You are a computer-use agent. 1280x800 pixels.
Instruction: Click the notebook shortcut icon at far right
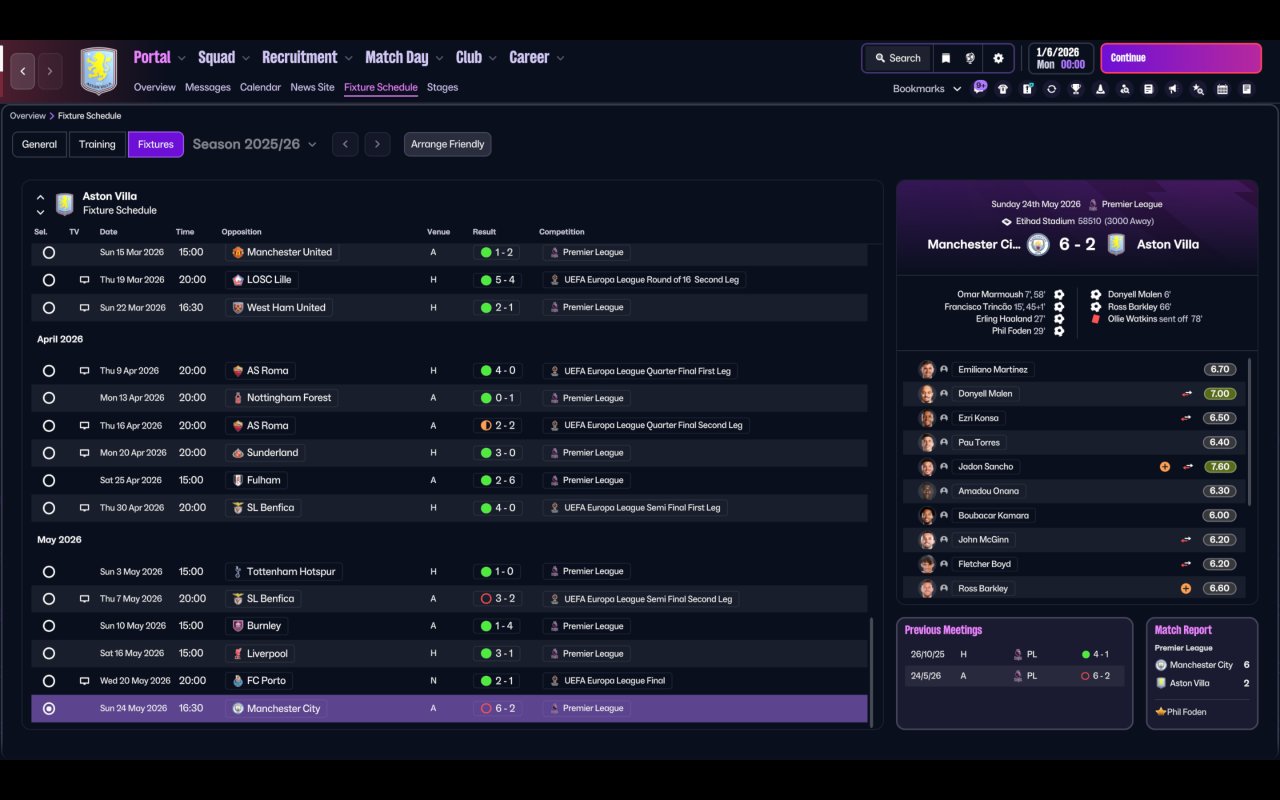click(x=1246, y=89)
